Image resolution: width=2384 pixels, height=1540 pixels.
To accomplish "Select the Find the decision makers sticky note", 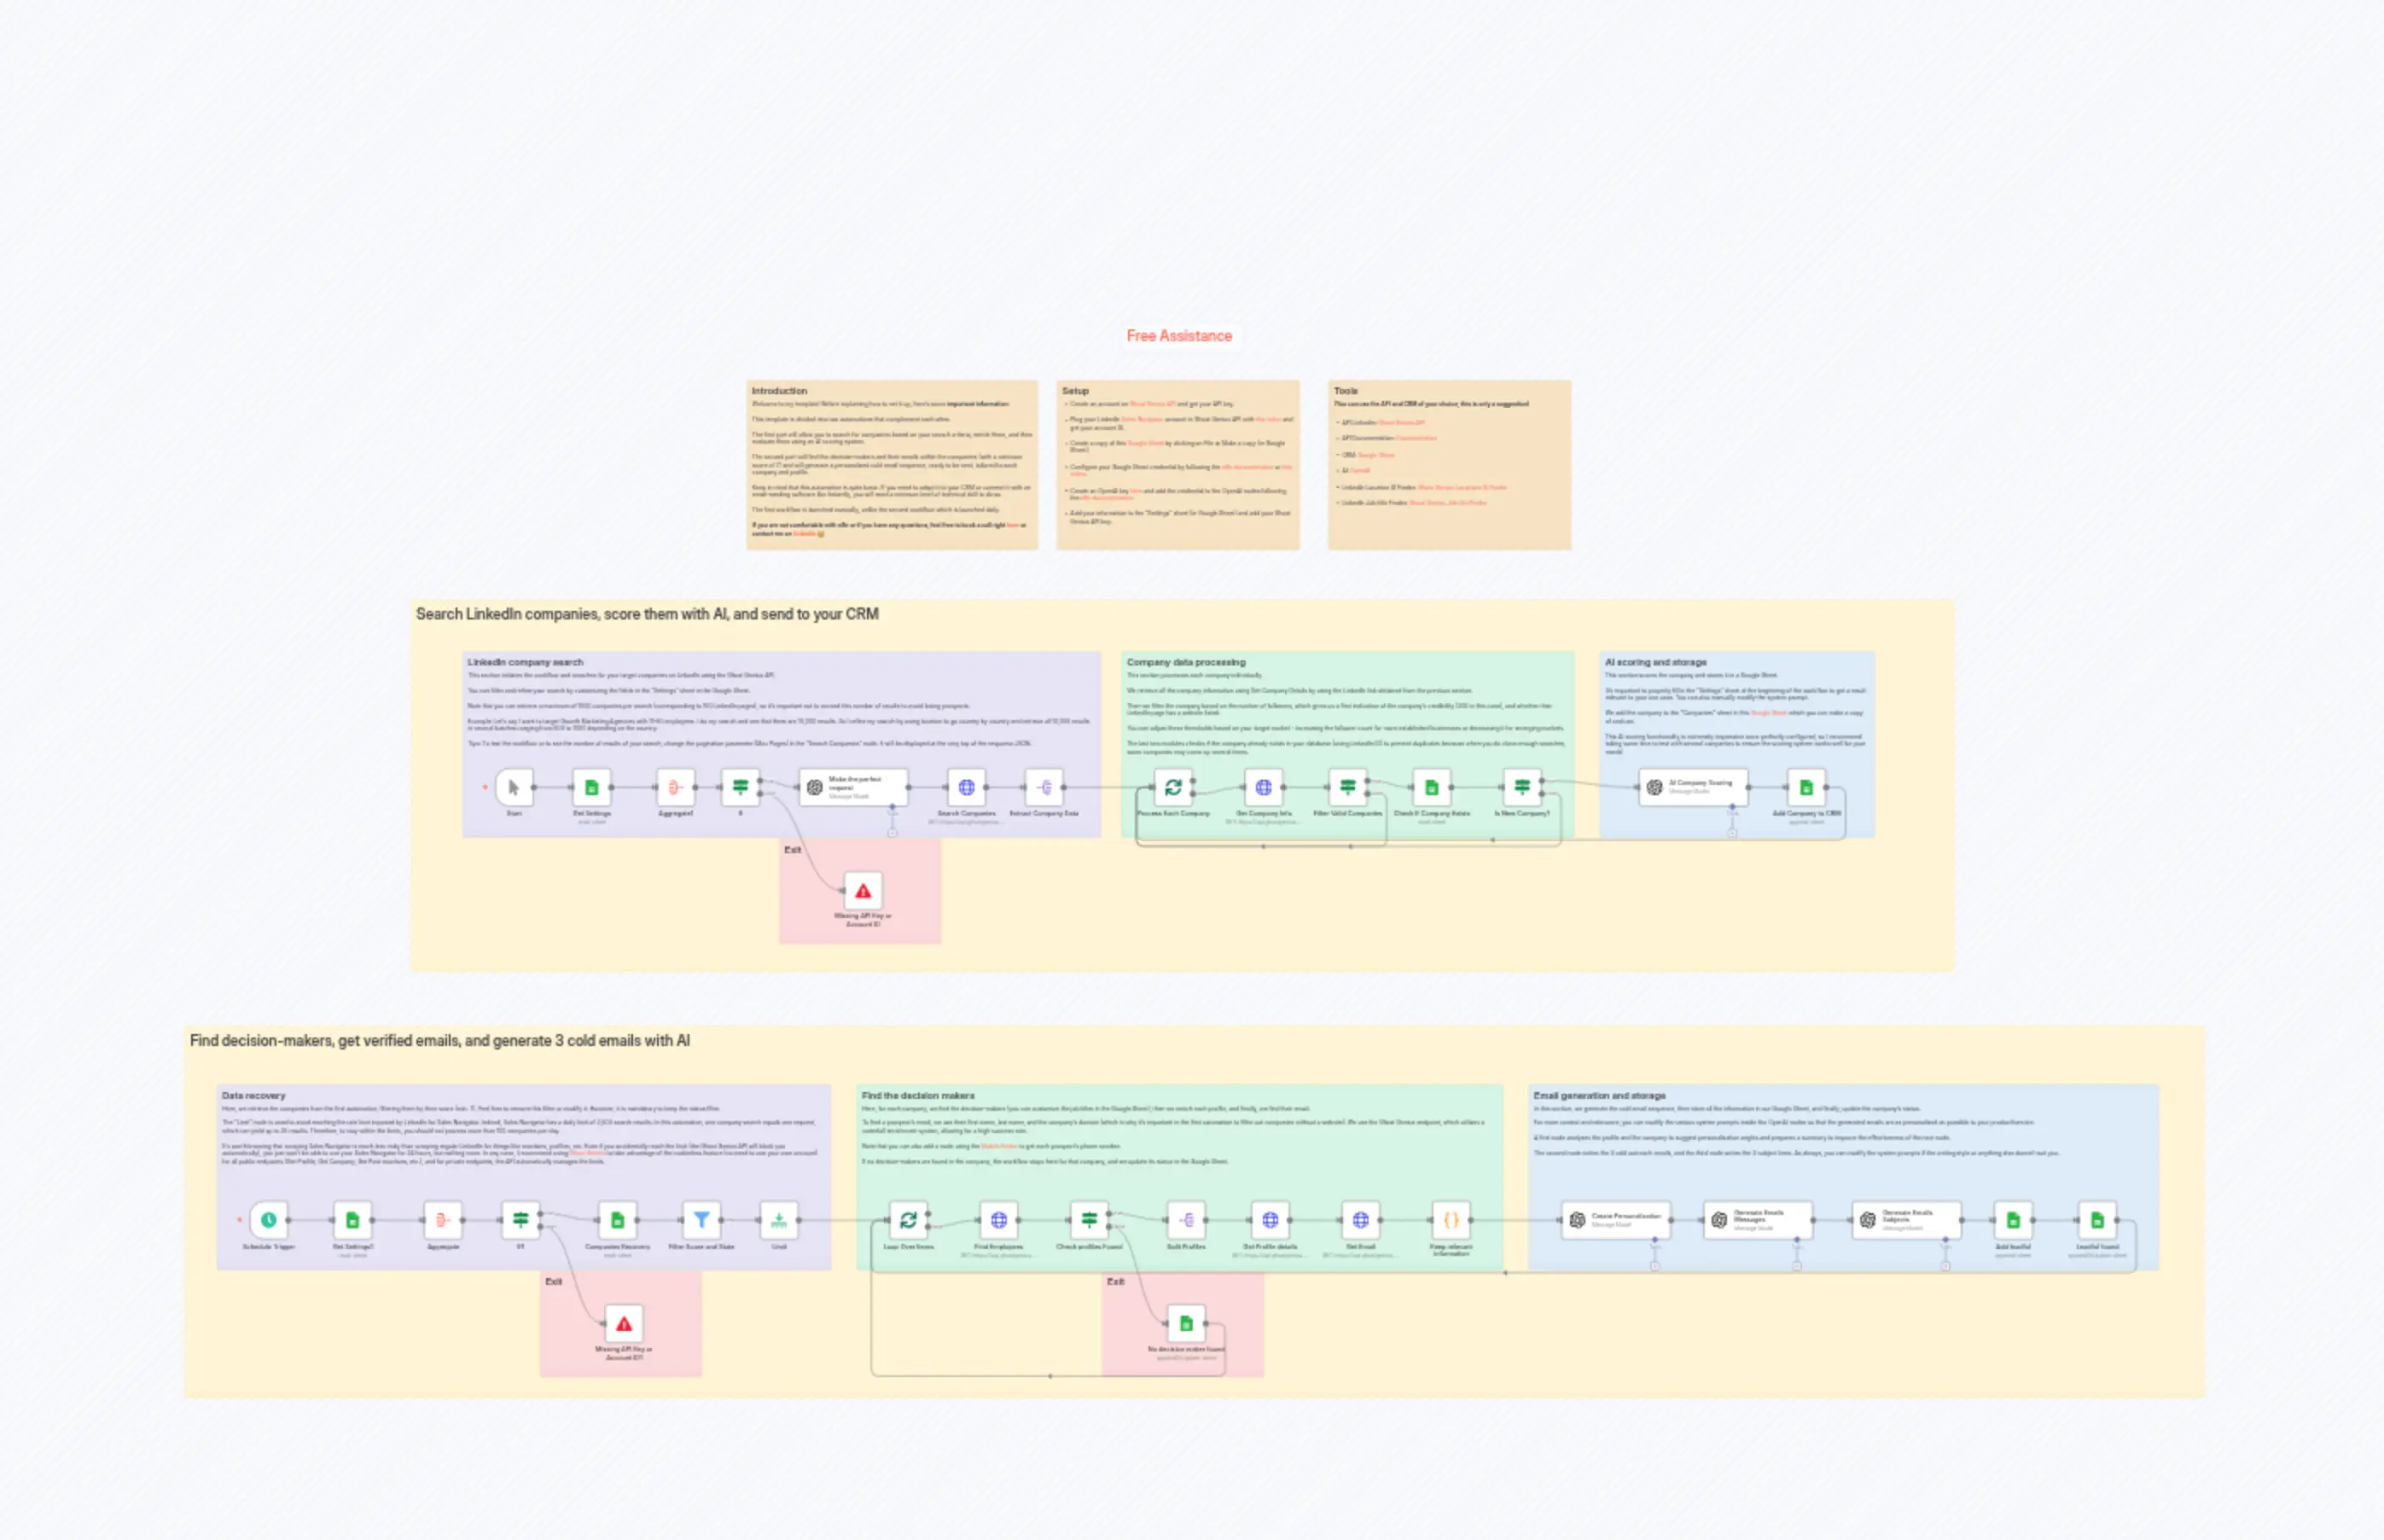I will click(920, 1095).
